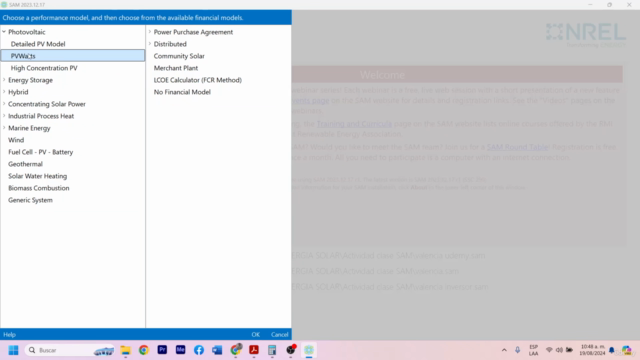Expand the Distributed financial model arrow

(150, 44)
